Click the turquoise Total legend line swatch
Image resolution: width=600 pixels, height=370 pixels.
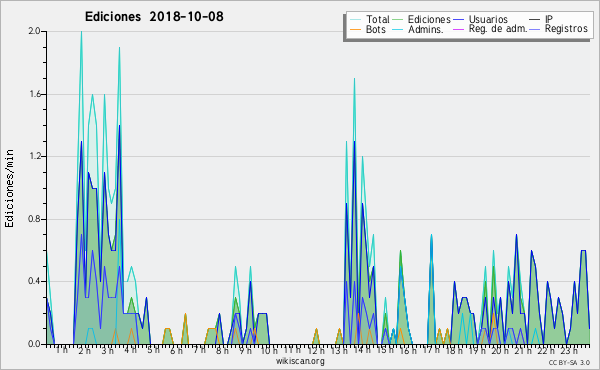(355, 20)
